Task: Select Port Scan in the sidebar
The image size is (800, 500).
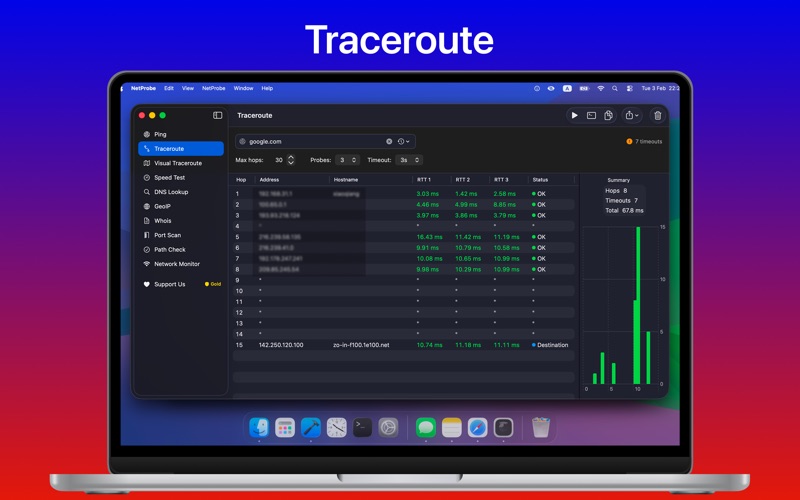Action: click(181, 235)
